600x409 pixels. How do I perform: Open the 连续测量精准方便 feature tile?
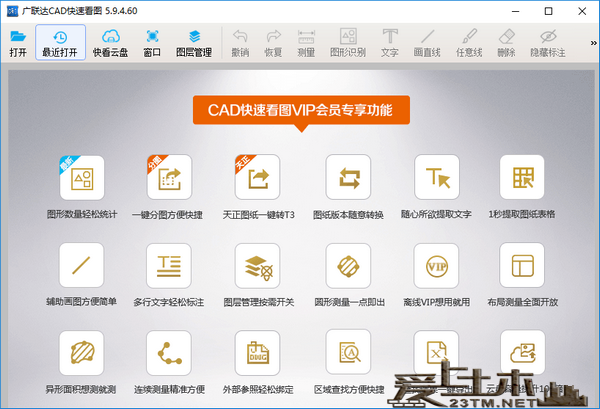coord(169,353)
